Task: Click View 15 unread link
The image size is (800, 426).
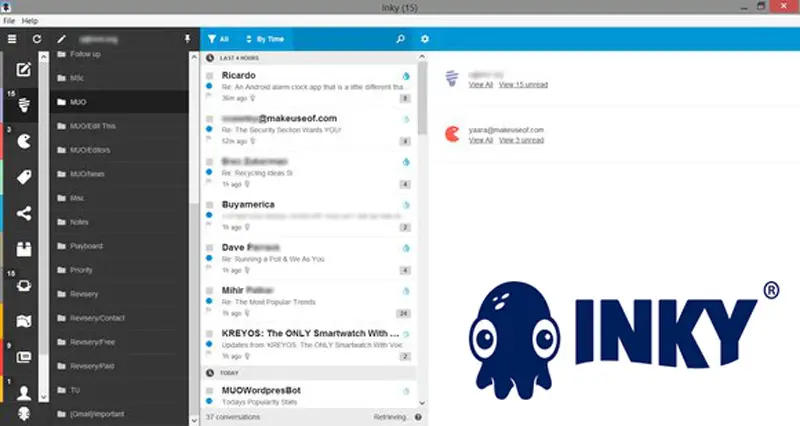Action: click(x=523, y=85)
